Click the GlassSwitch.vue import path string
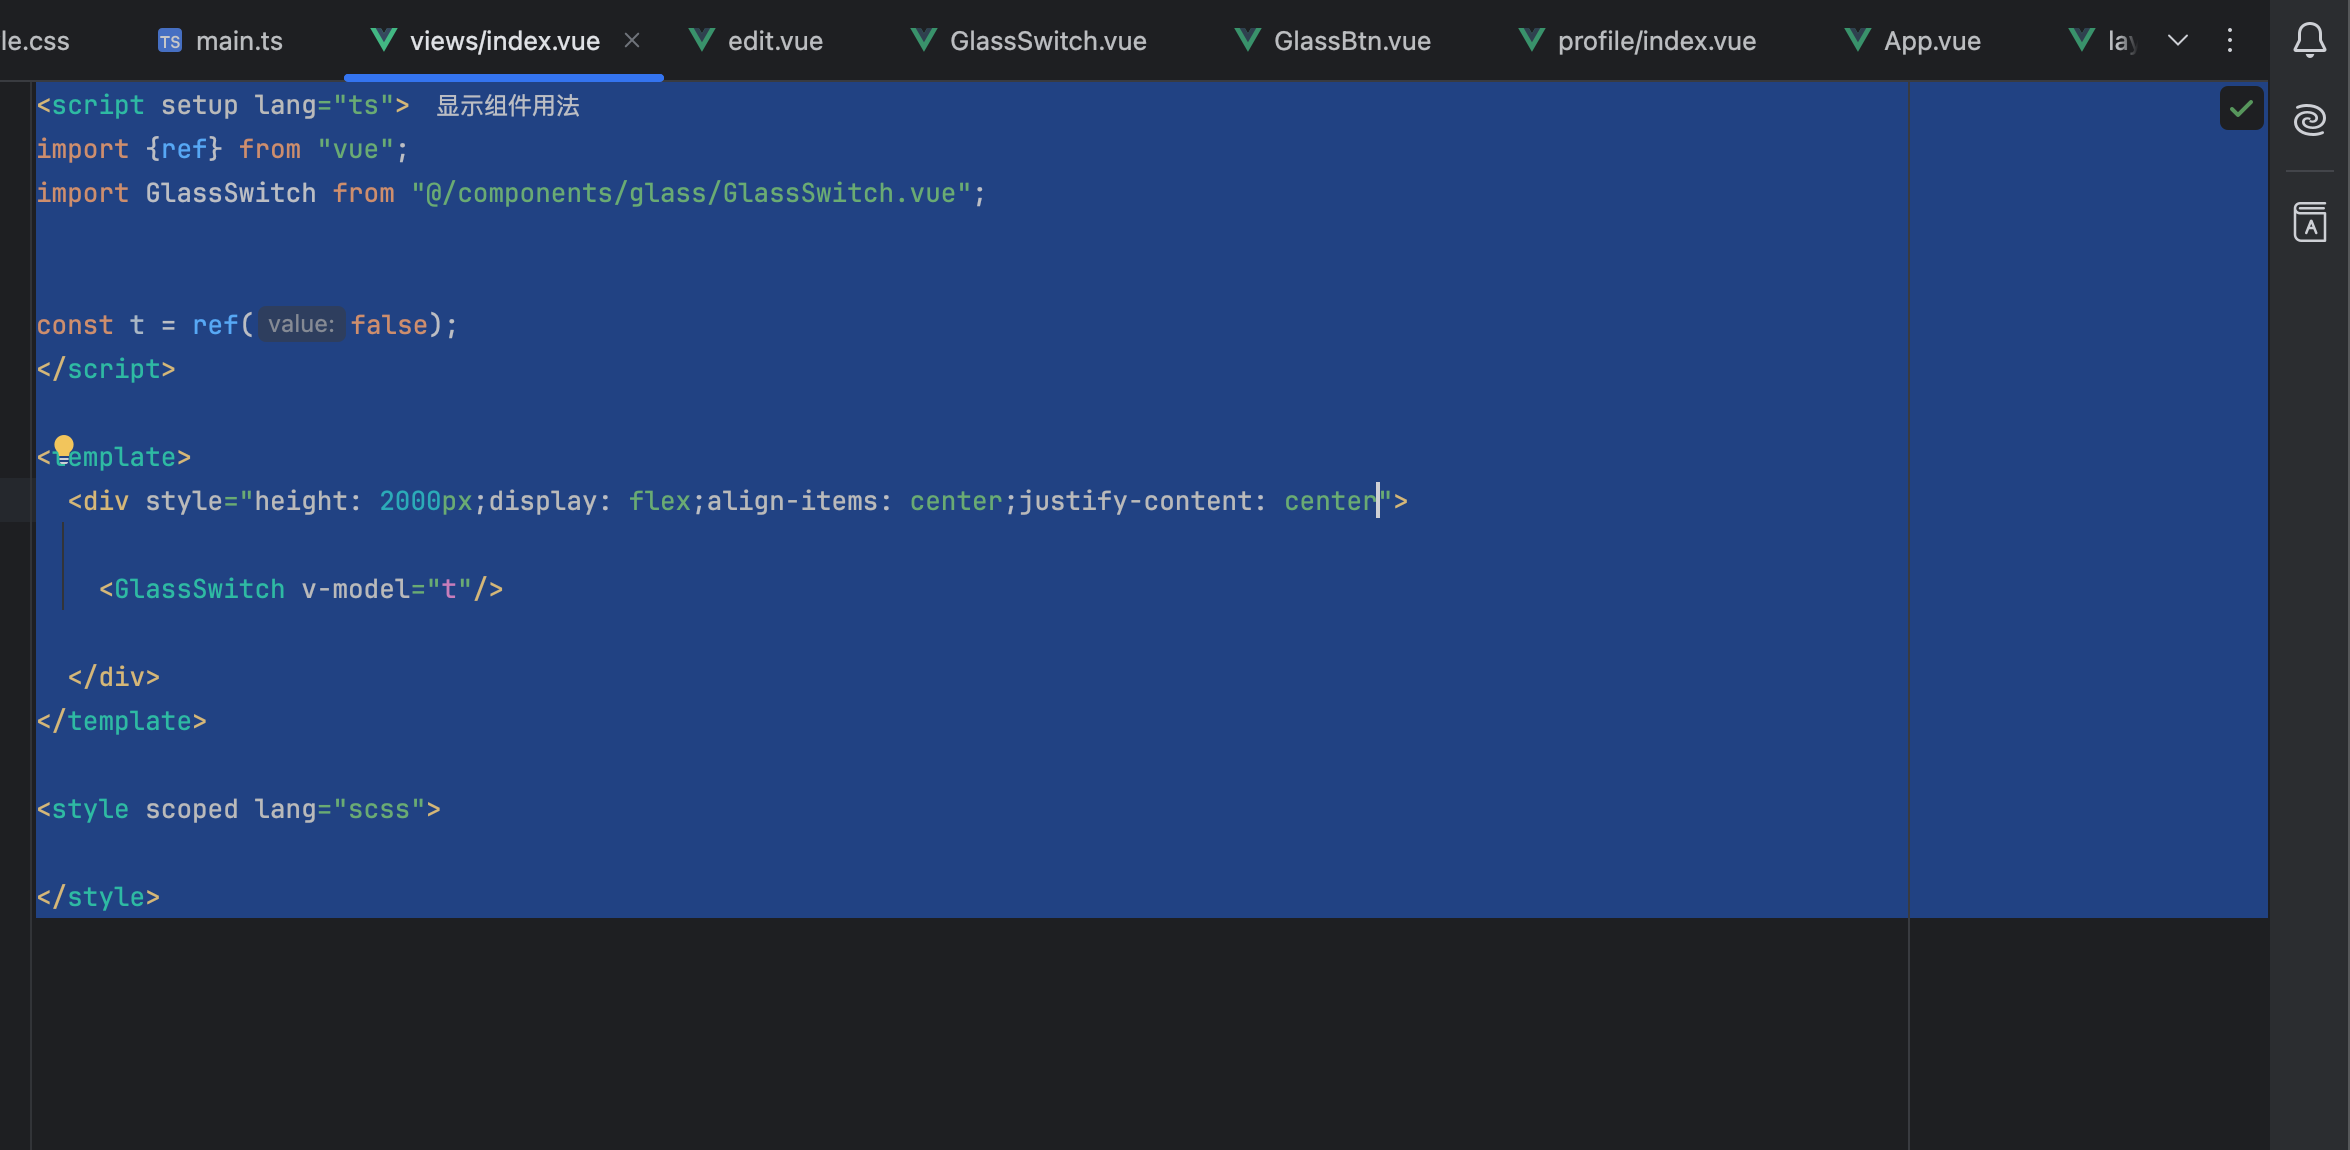Viewport: 2350px width, 1150px height. tap(690, 193)
